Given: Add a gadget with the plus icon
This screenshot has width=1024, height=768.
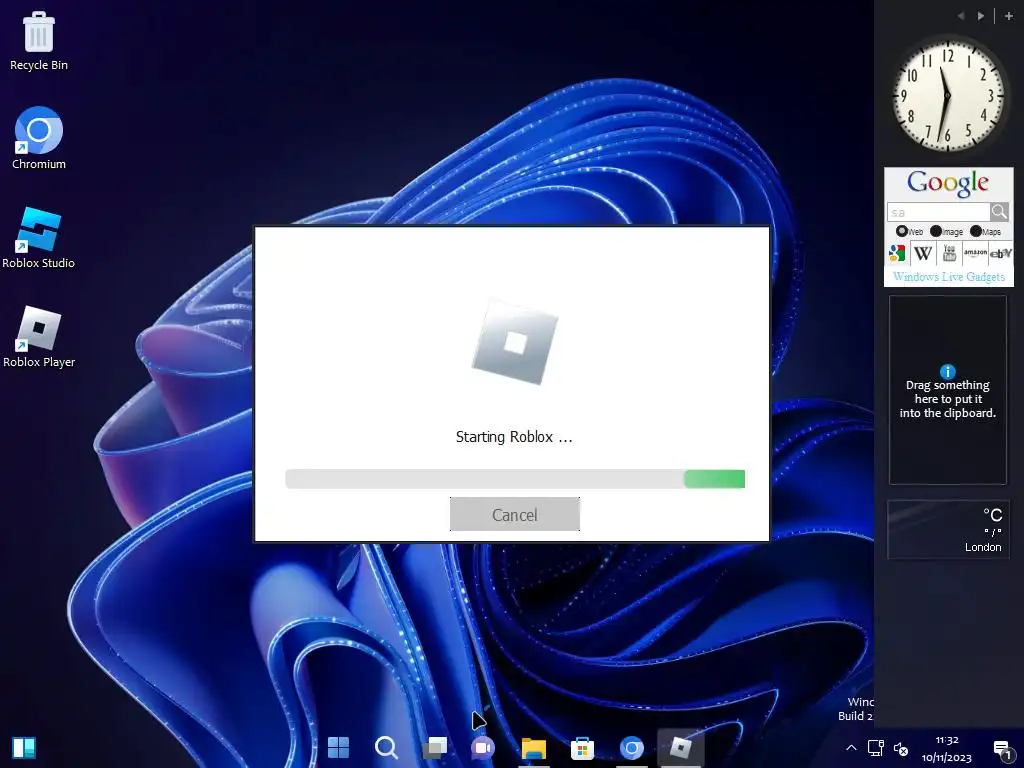Looking at the screenshot, I should coord(1008,16).
